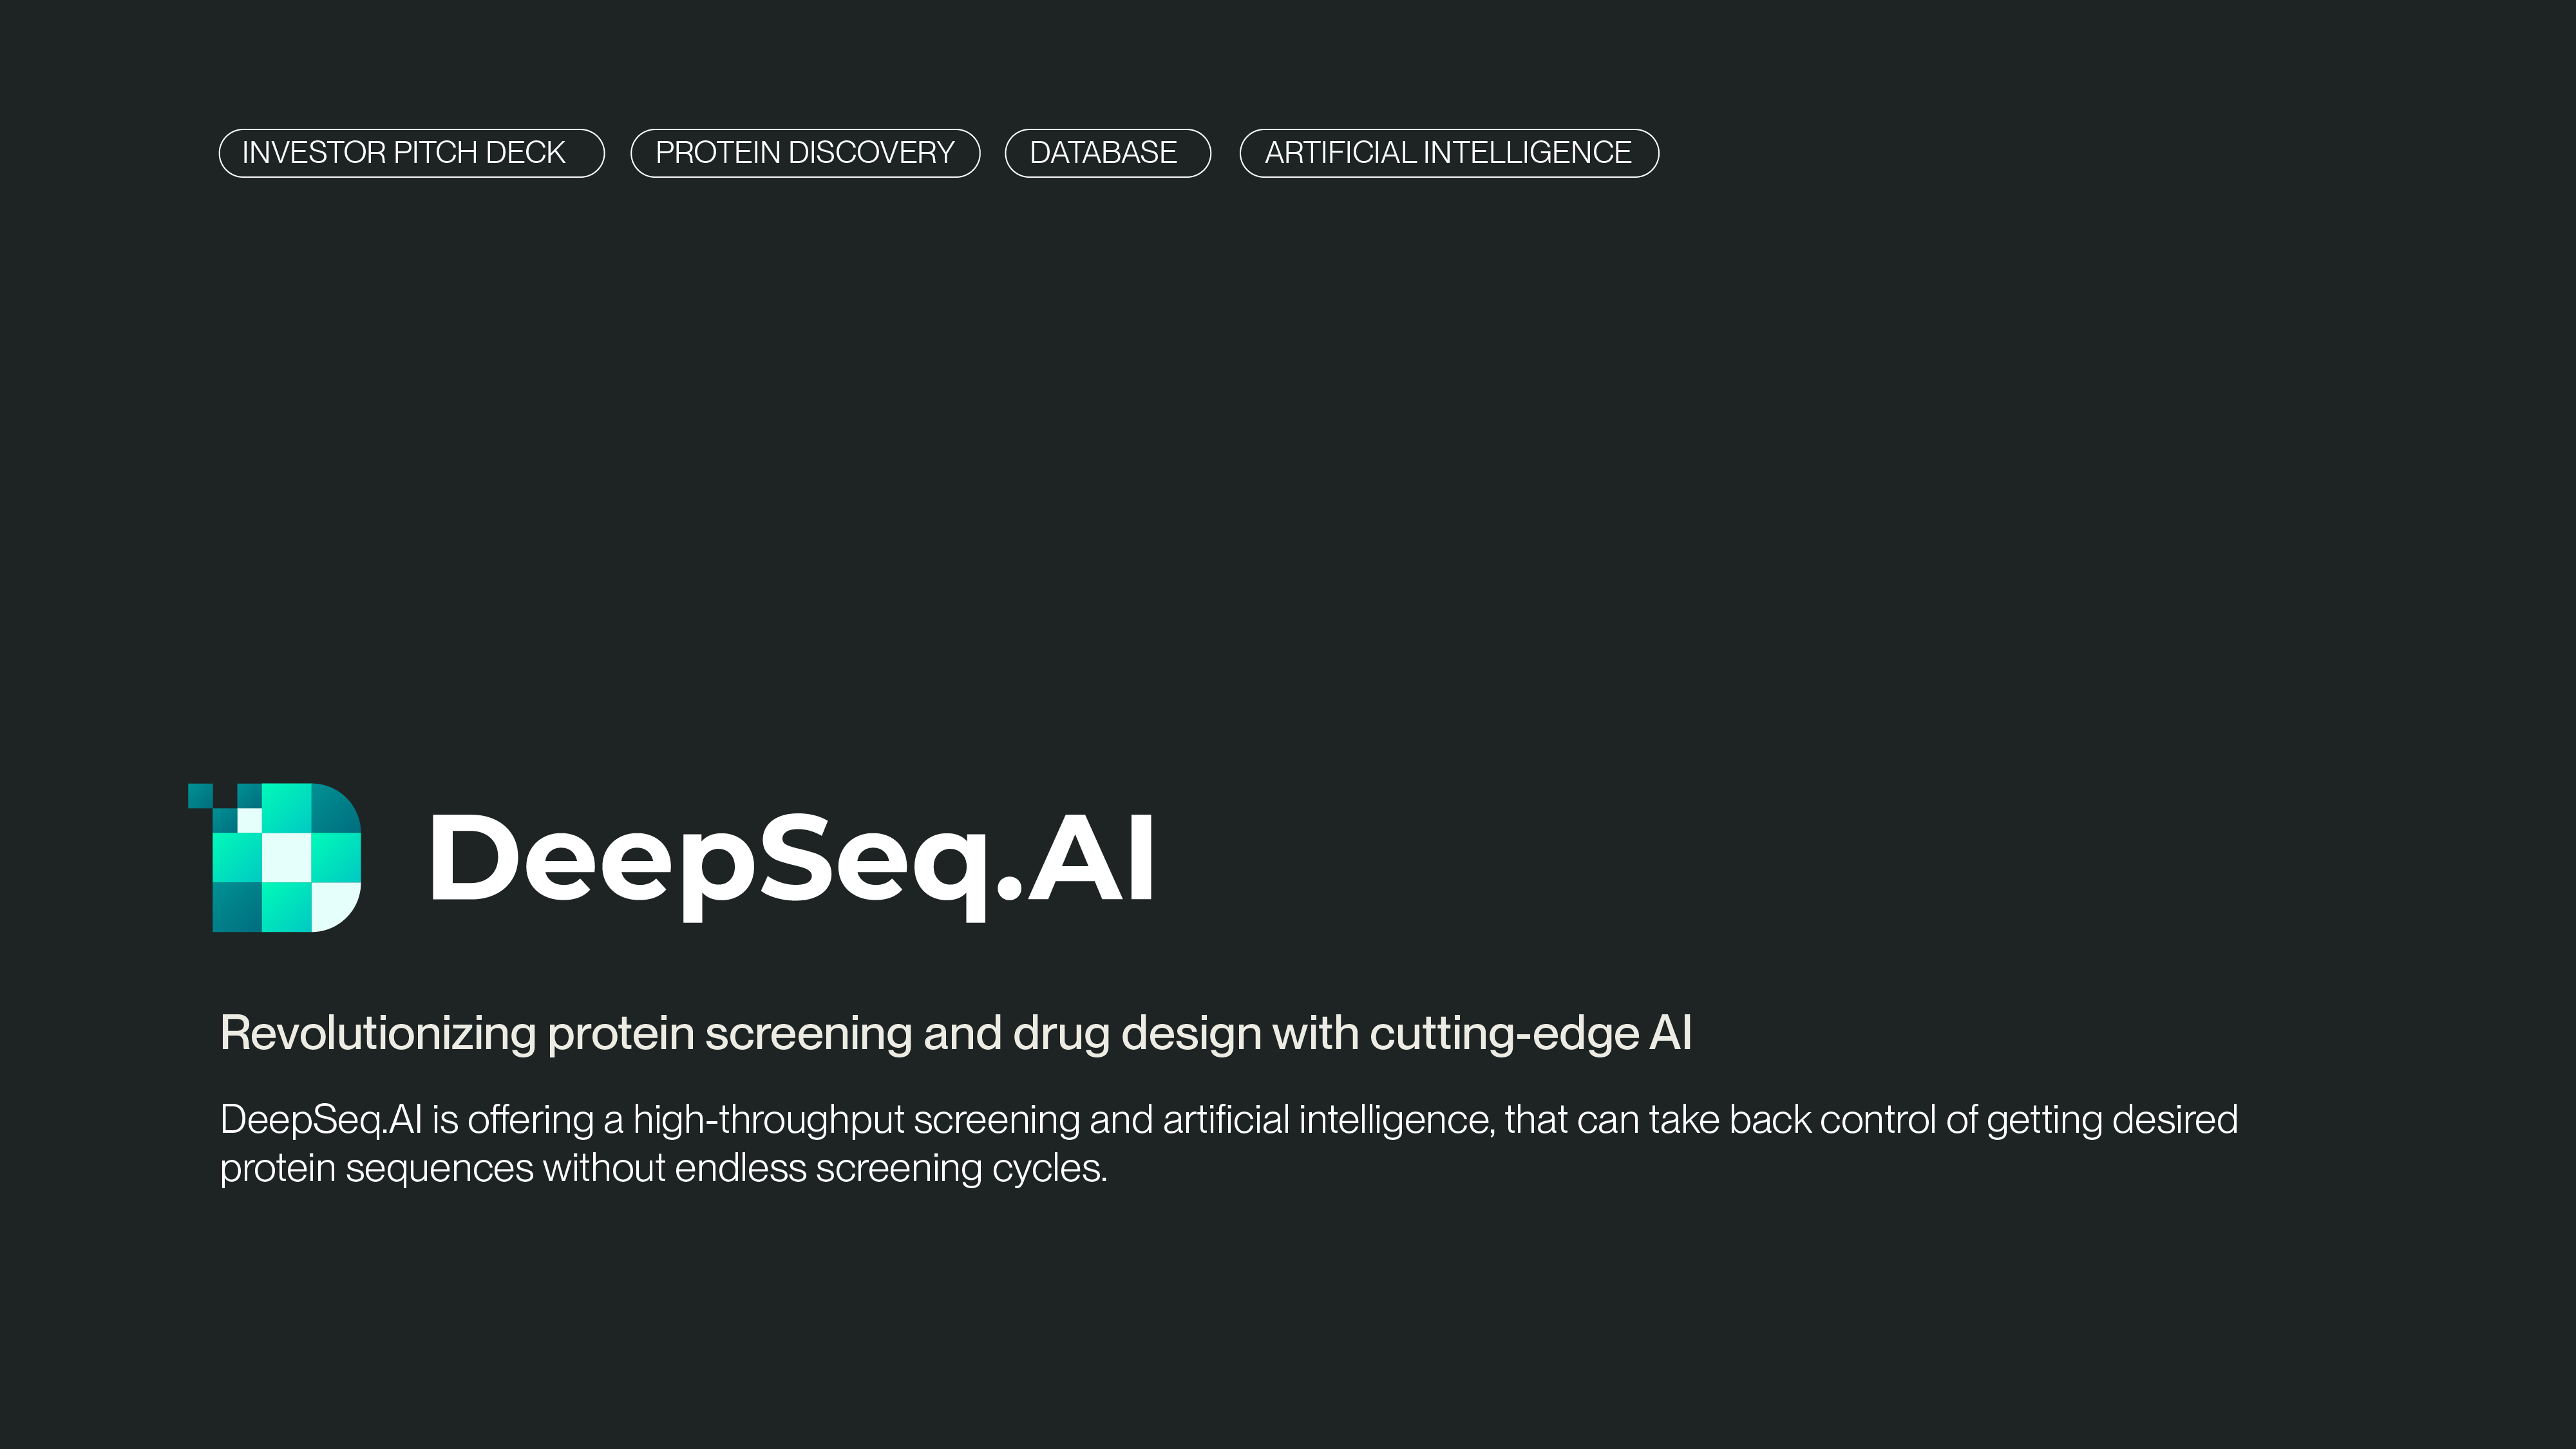This screenshot has height=1449, width=2576.
Task: Click the pale rounded bottom-right corner of logo
Action: click(x=336, y=906)
